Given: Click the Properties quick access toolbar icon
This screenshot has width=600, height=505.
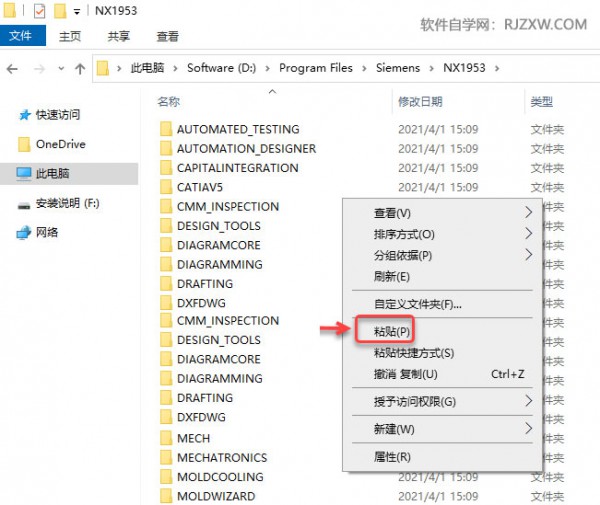Looking at the screenshot, I should pos(39,11).
